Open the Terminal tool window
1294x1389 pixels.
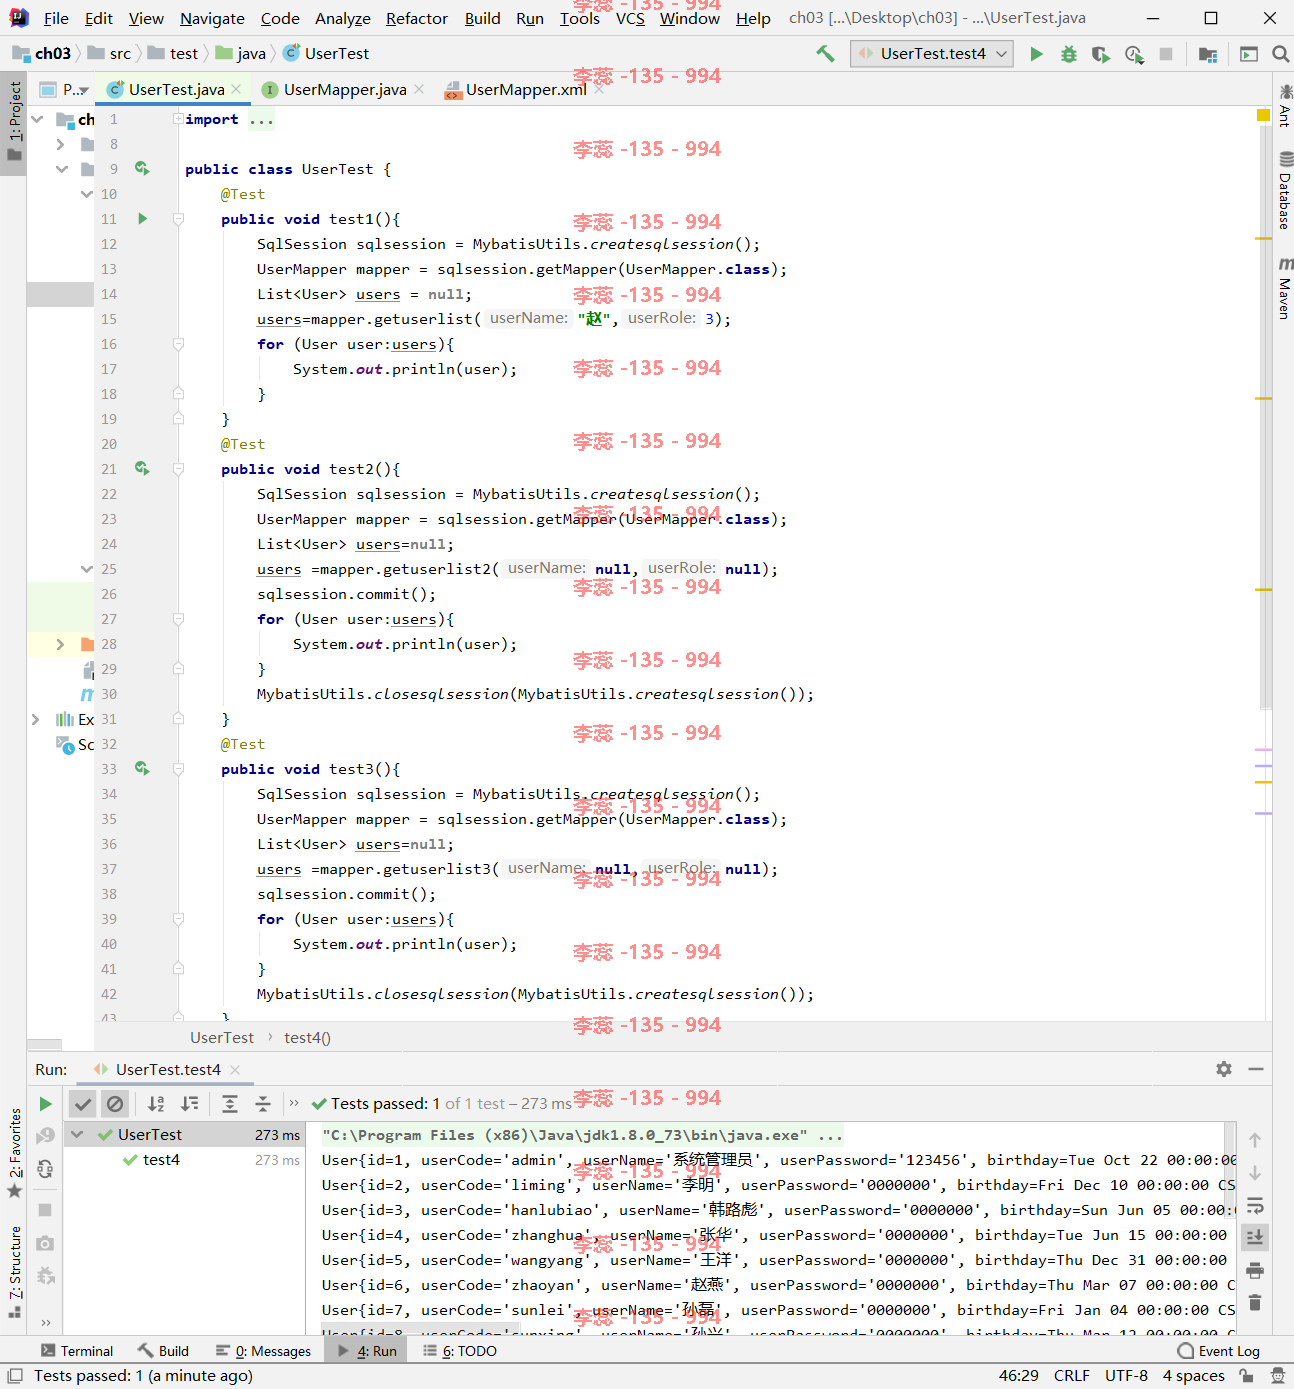[x=77, y=1351]
